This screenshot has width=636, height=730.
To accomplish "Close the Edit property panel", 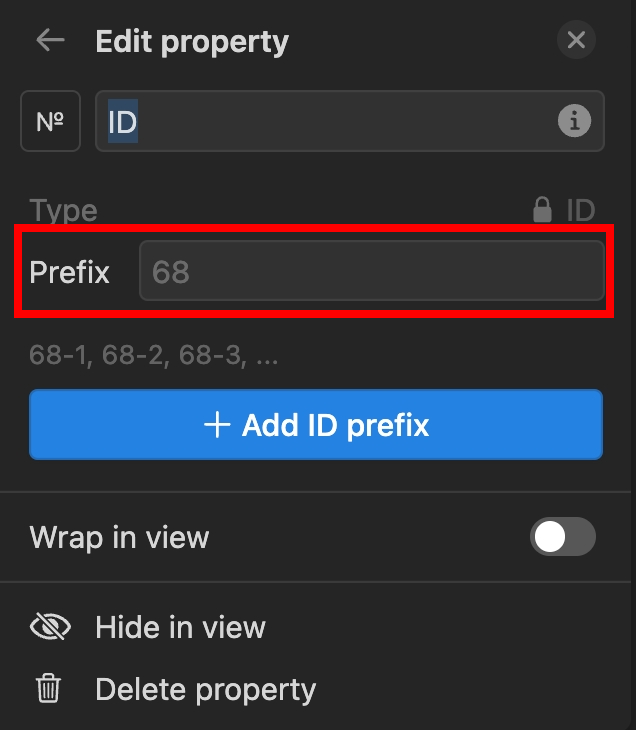I will click(576, 41).
